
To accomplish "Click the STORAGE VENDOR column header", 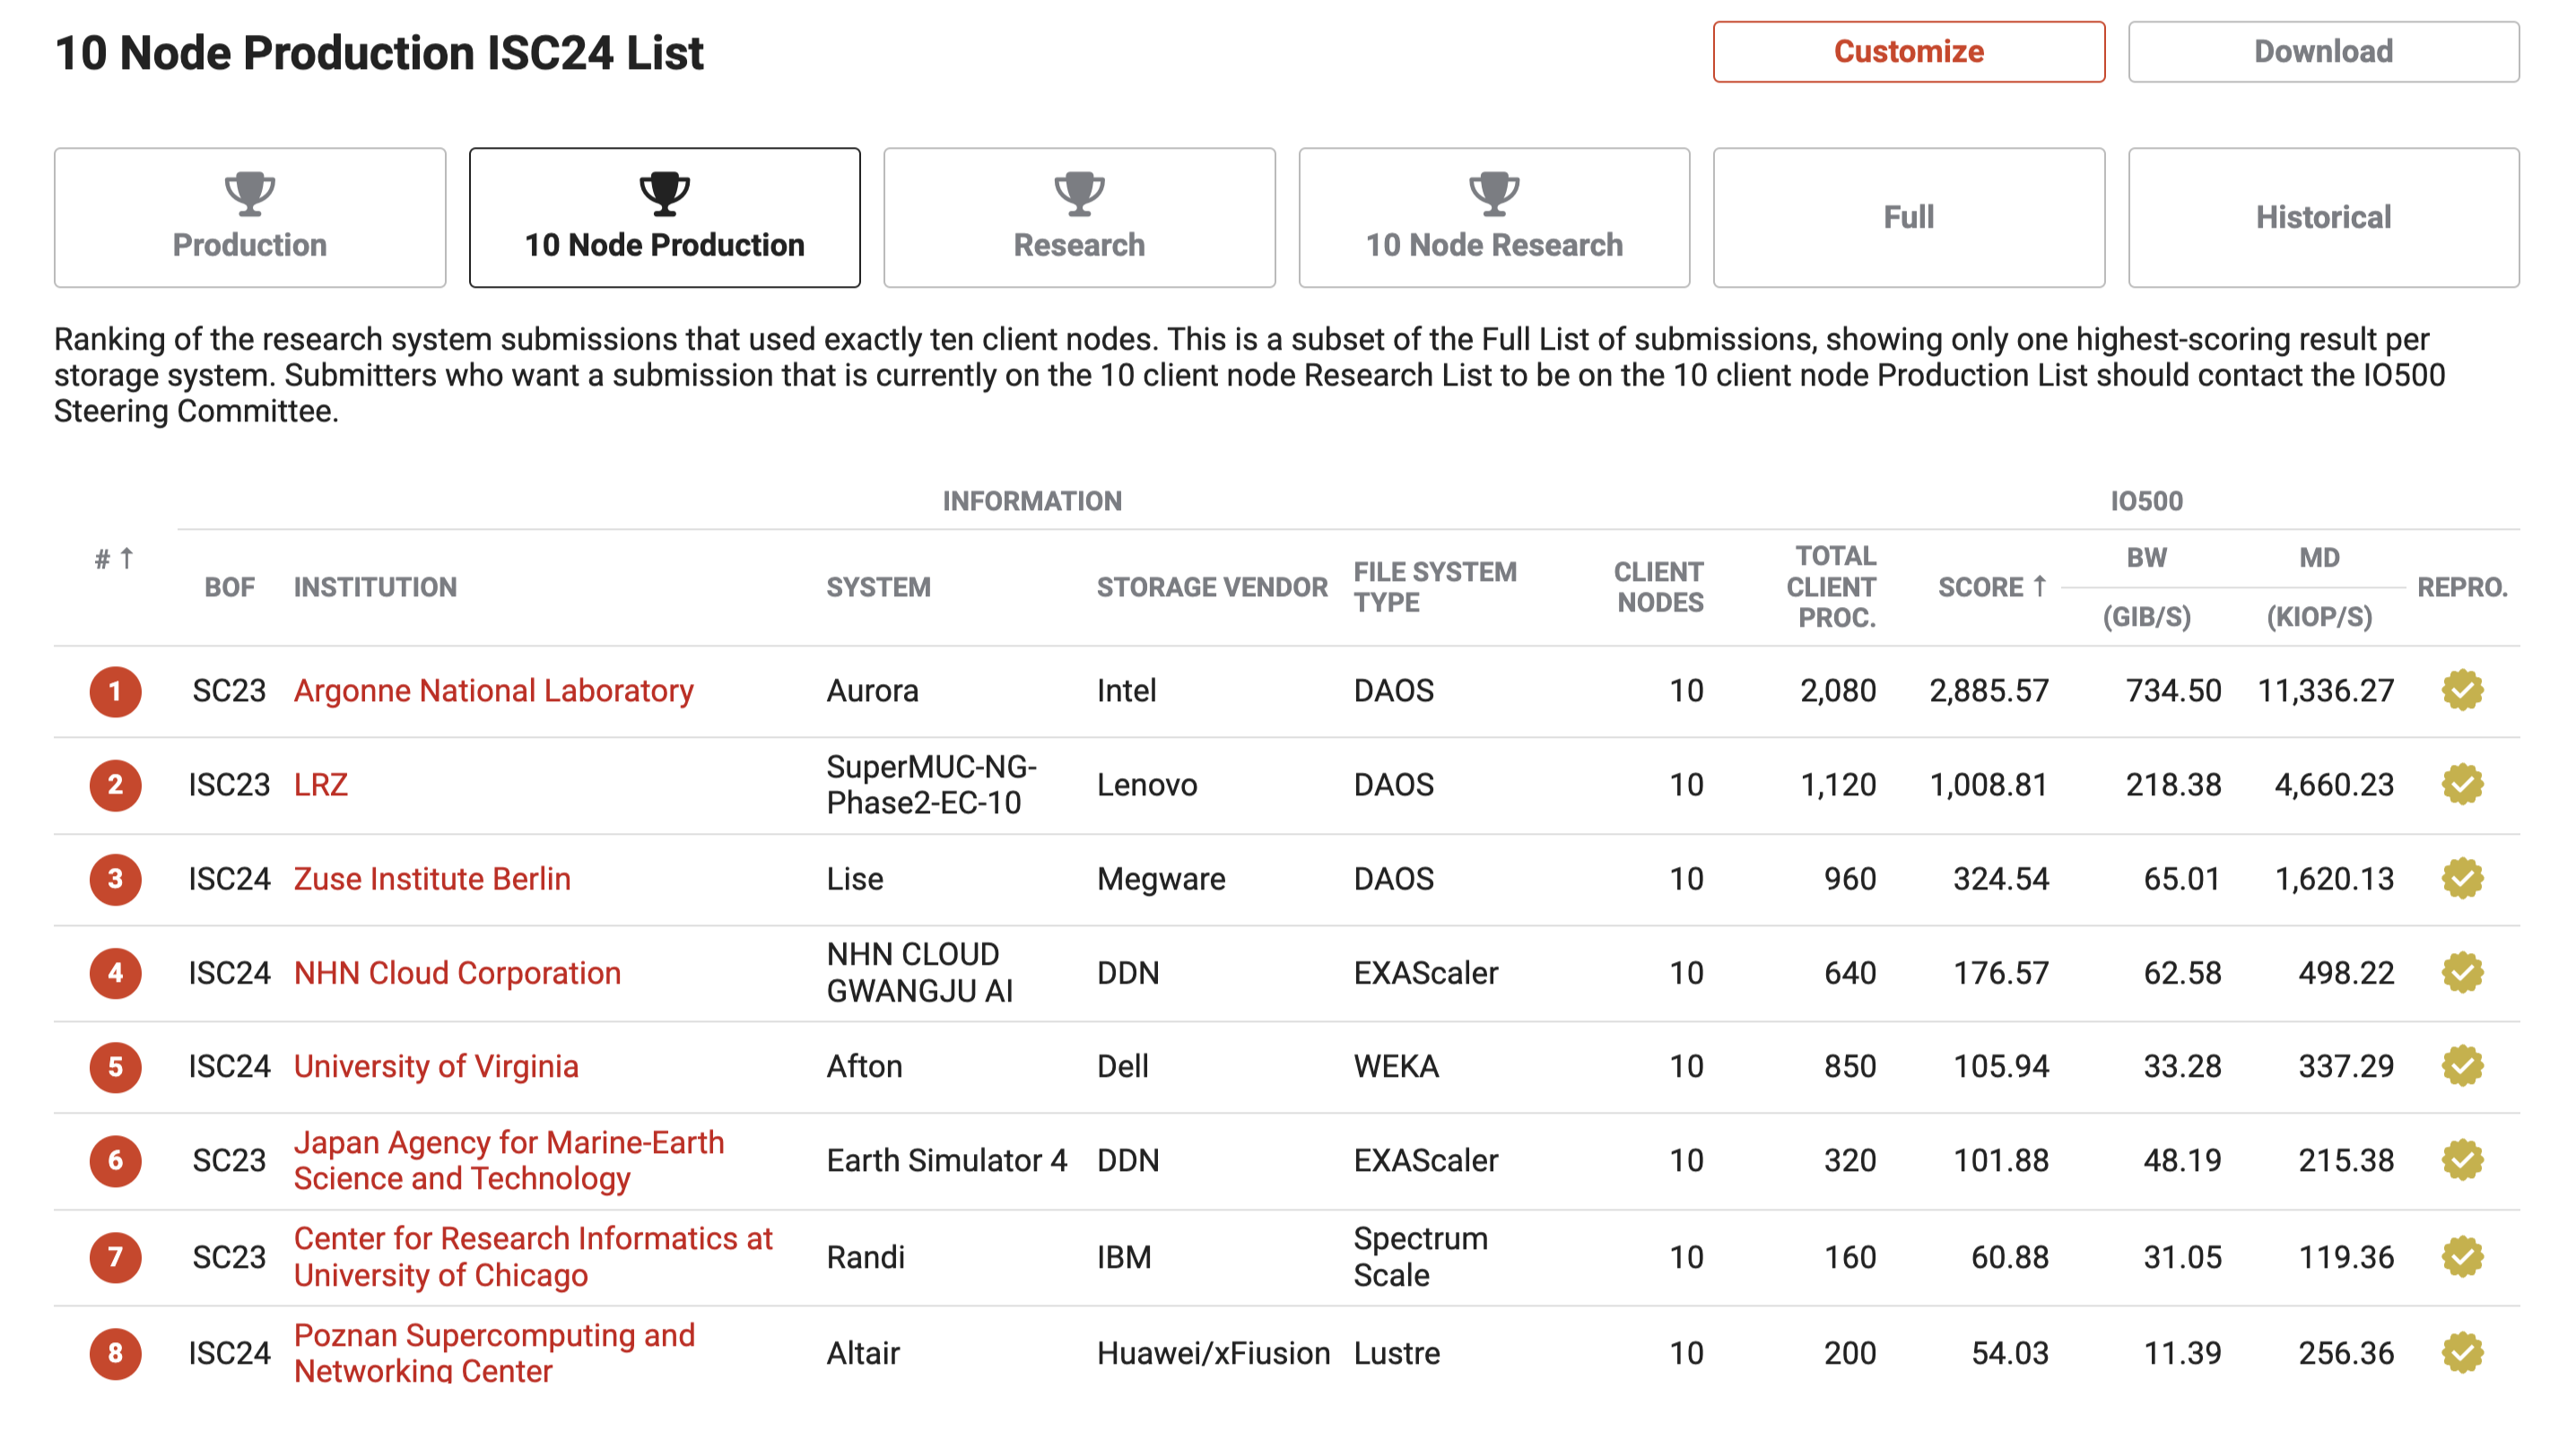I will [1212, 587].
